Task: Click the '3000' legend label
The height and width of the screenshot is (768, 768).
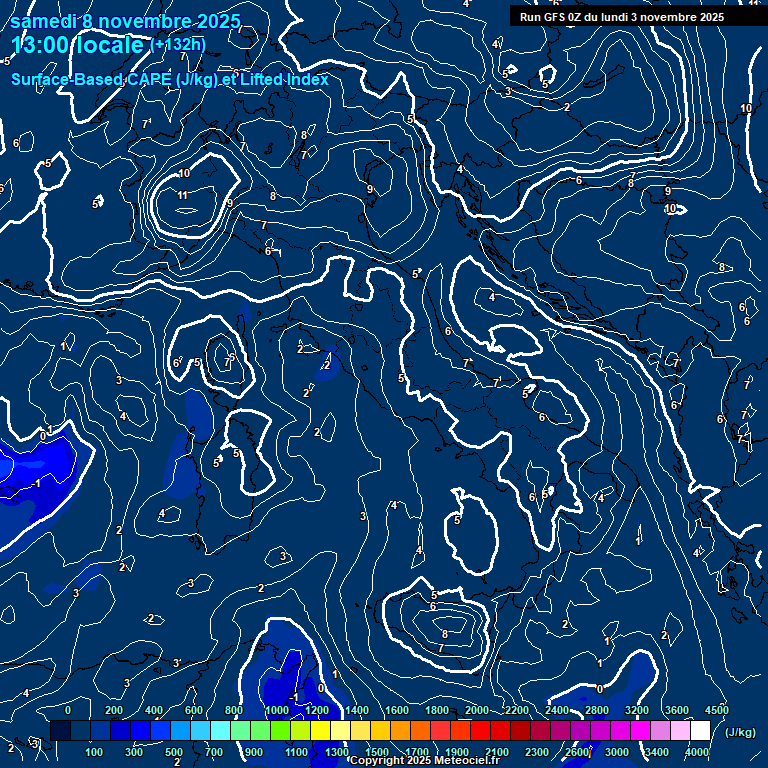Action: (x=617, y=752)
